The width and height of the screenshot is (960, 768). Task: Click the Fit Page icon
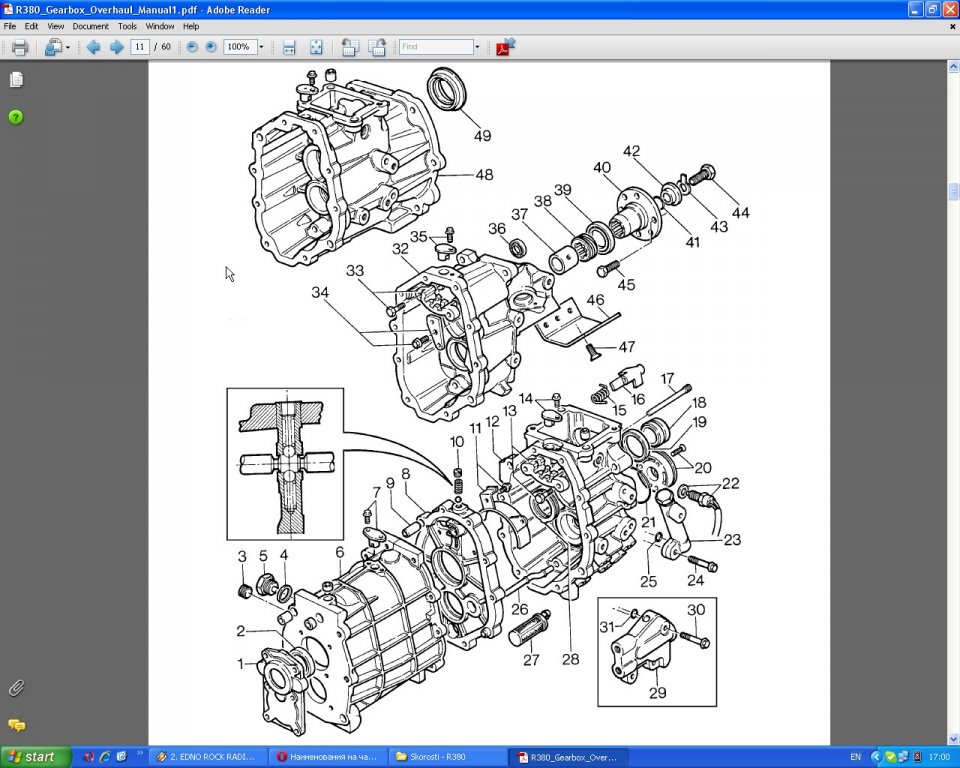tap(316, 47)
